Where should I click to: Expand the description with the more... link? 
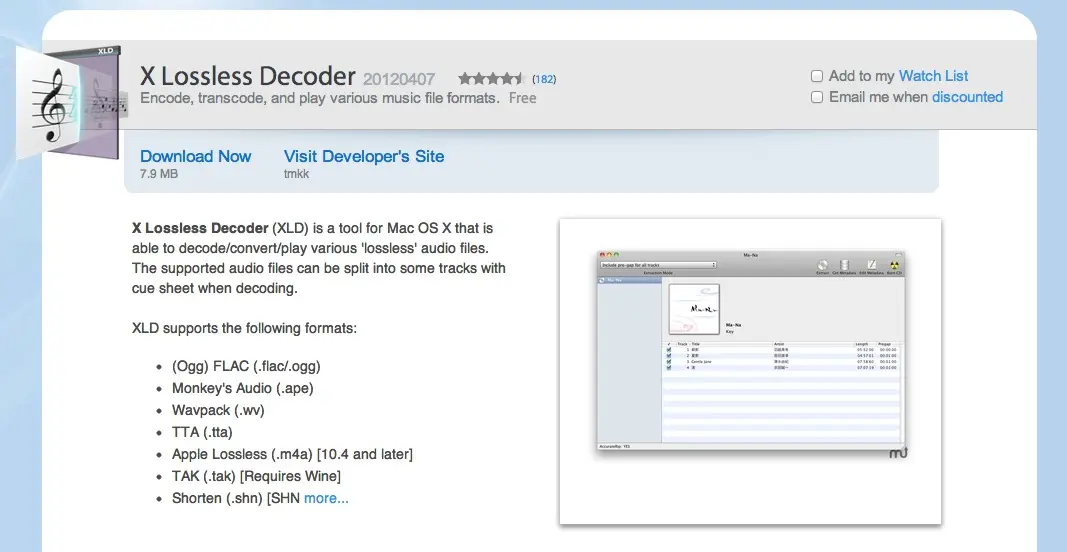pos(326,498)
